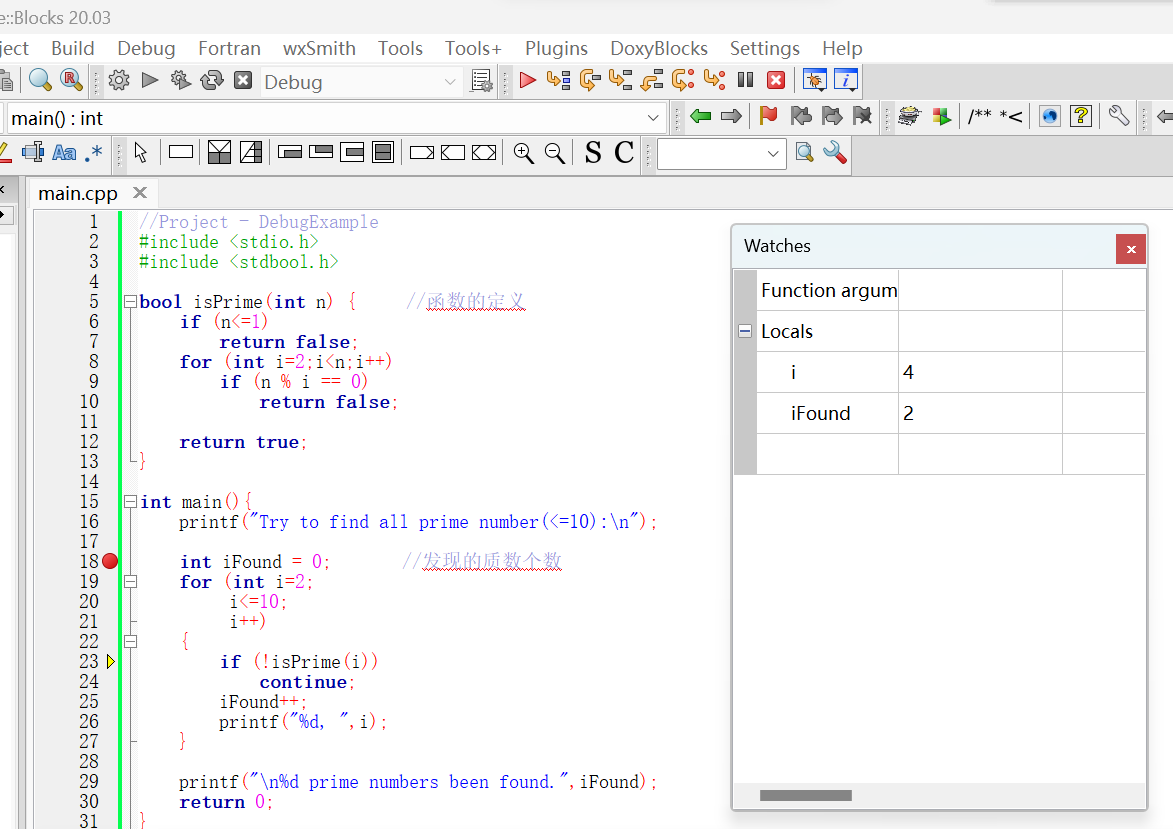Click the Next instruction debugger icon
Image resolution: width=1173 pixels, height=829 pixels.
click(x=683, y=80)
